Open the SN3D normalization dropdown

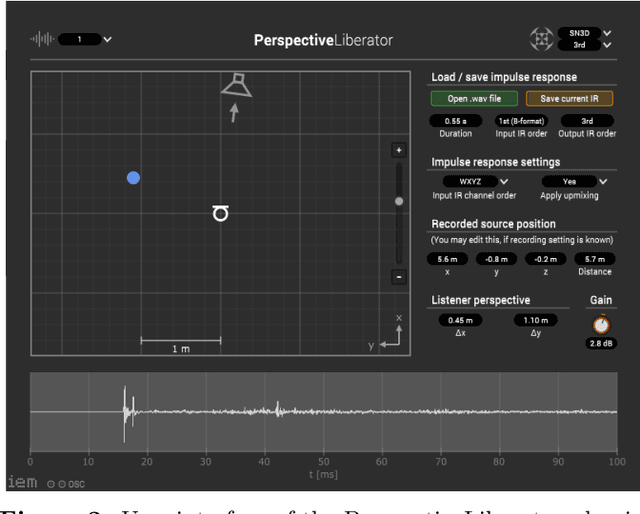point(579,33)
